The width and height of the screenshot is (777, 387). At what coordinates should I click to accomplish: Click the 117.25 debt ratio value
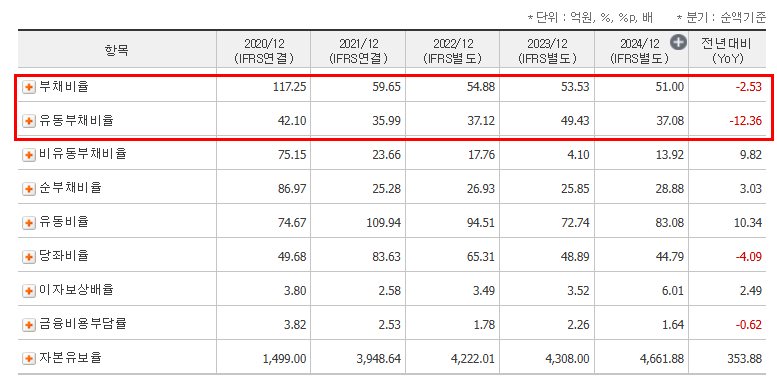click(290, 87)
